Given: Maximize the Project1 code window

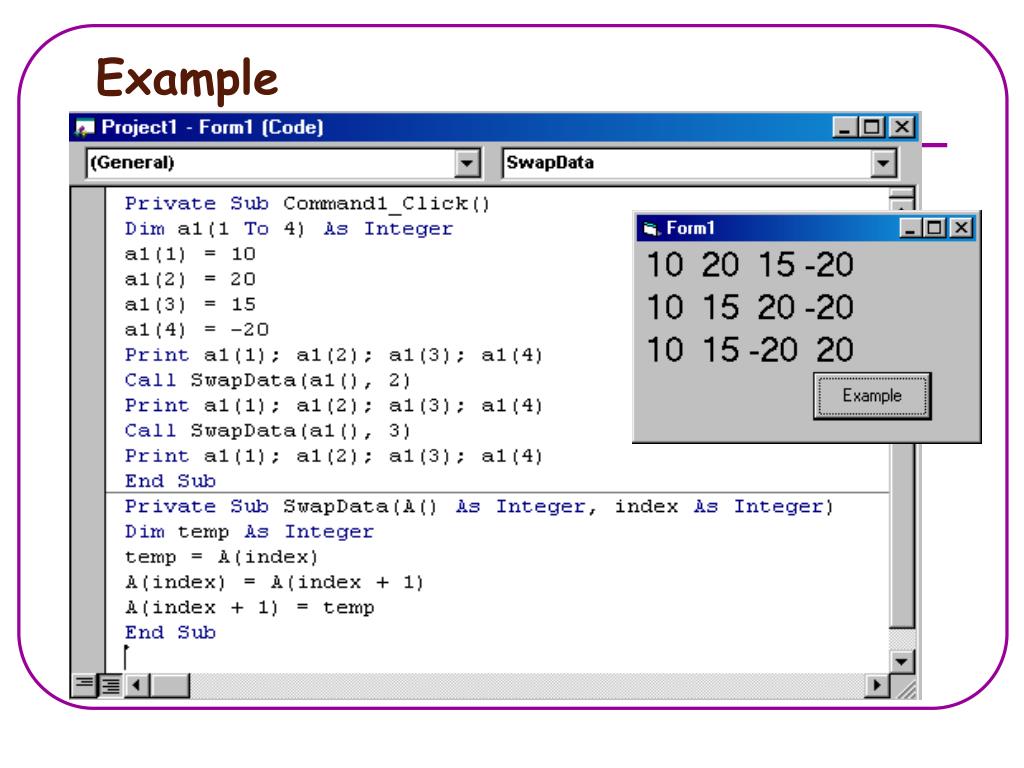Looking at the screenshot, I should pos(872,127).
